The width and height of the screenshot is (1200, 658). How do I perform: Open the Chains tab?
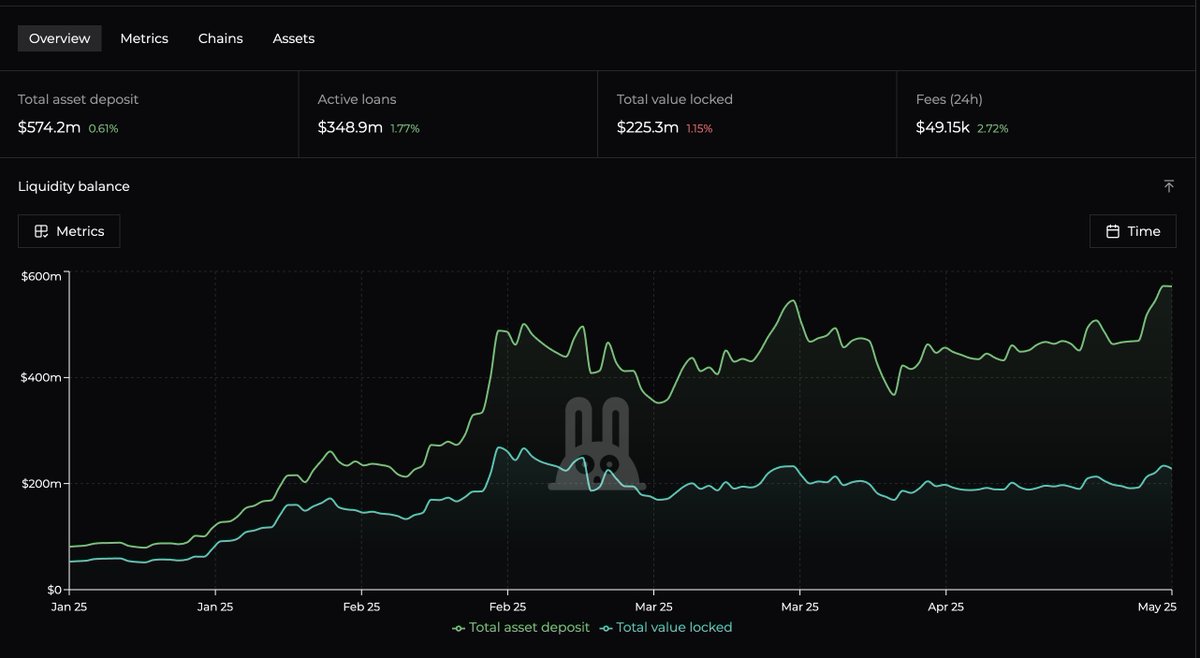tap(221, 39)
